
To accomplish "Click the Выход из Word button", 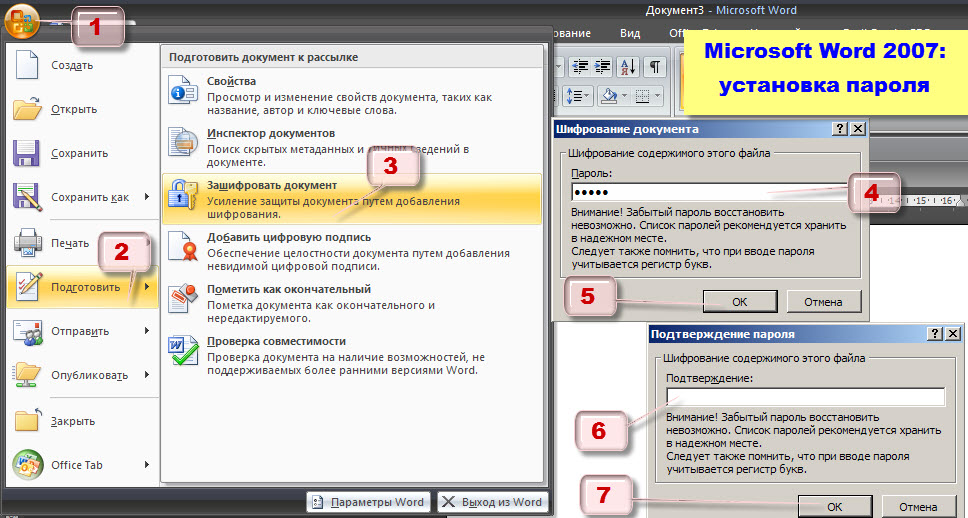I will click(493, 502).
